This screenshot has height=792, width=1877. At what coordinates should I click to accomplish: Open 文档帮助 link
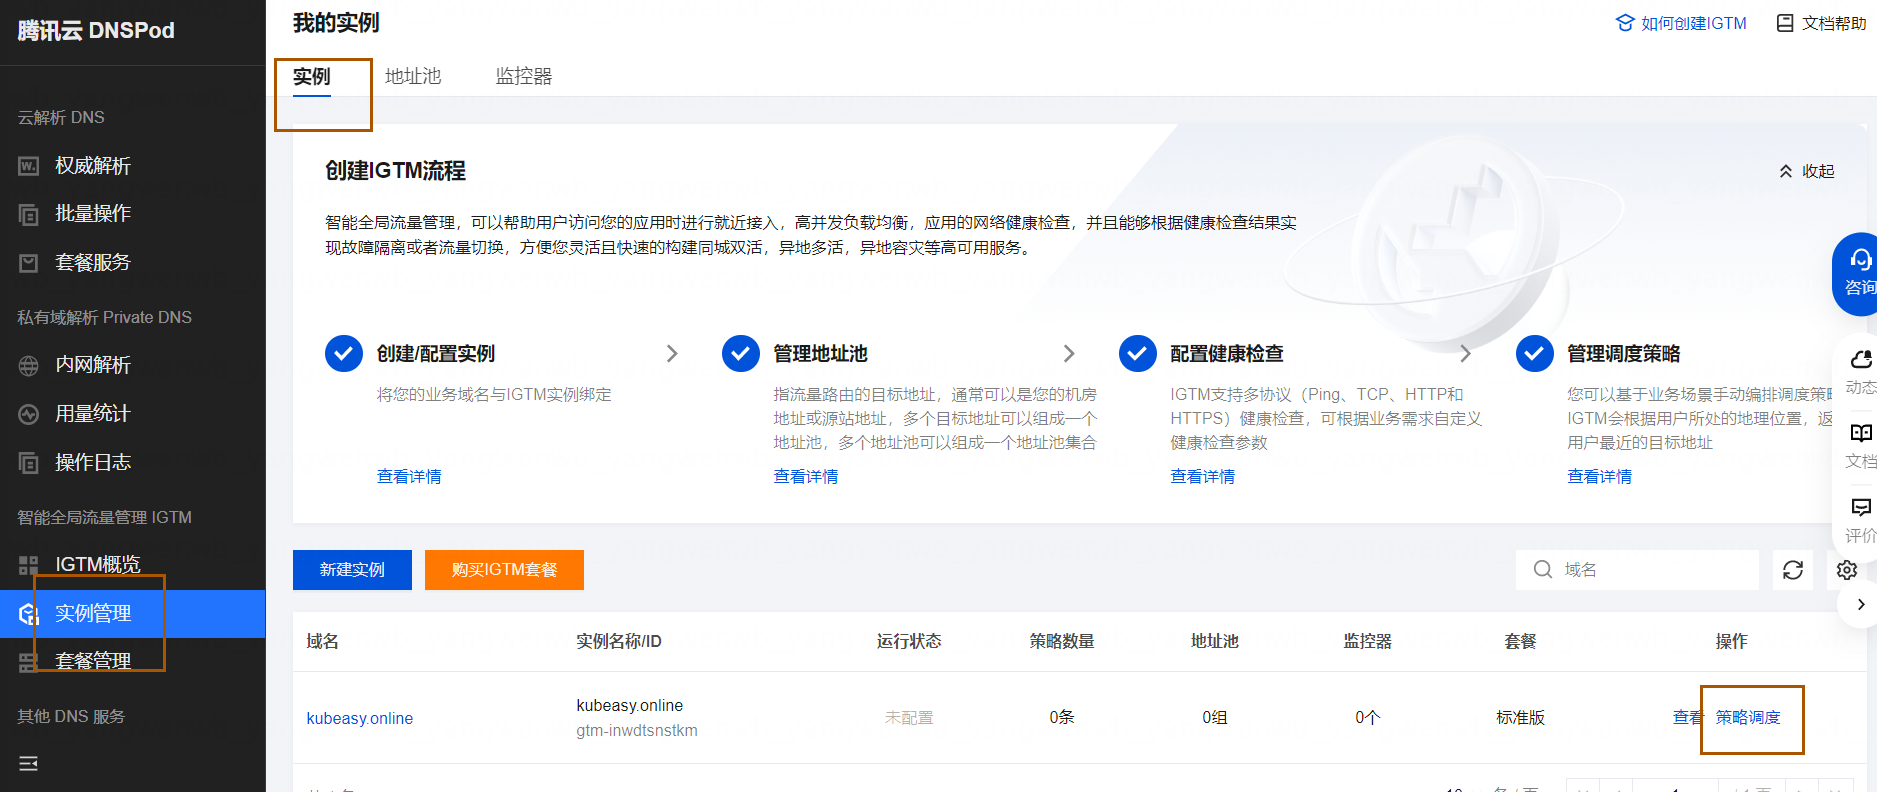(x=1821, y=23)
